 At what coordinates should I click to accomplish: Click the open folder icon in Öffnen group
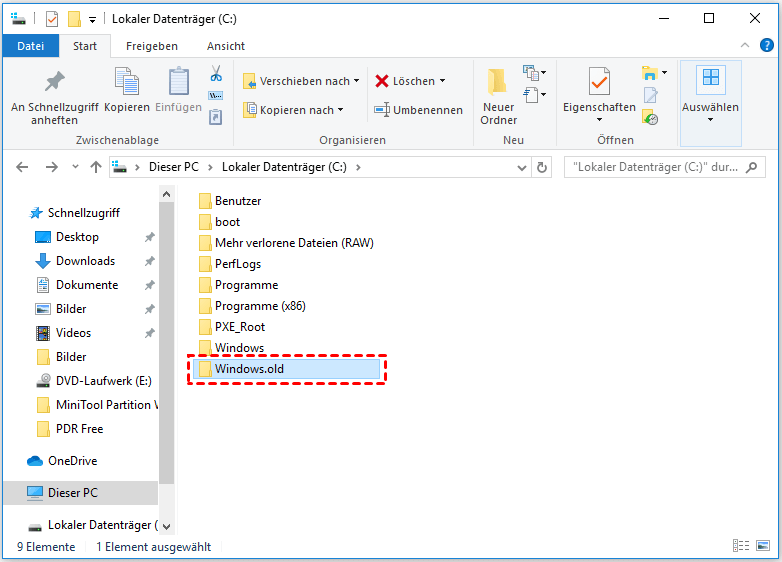(649, 73)
